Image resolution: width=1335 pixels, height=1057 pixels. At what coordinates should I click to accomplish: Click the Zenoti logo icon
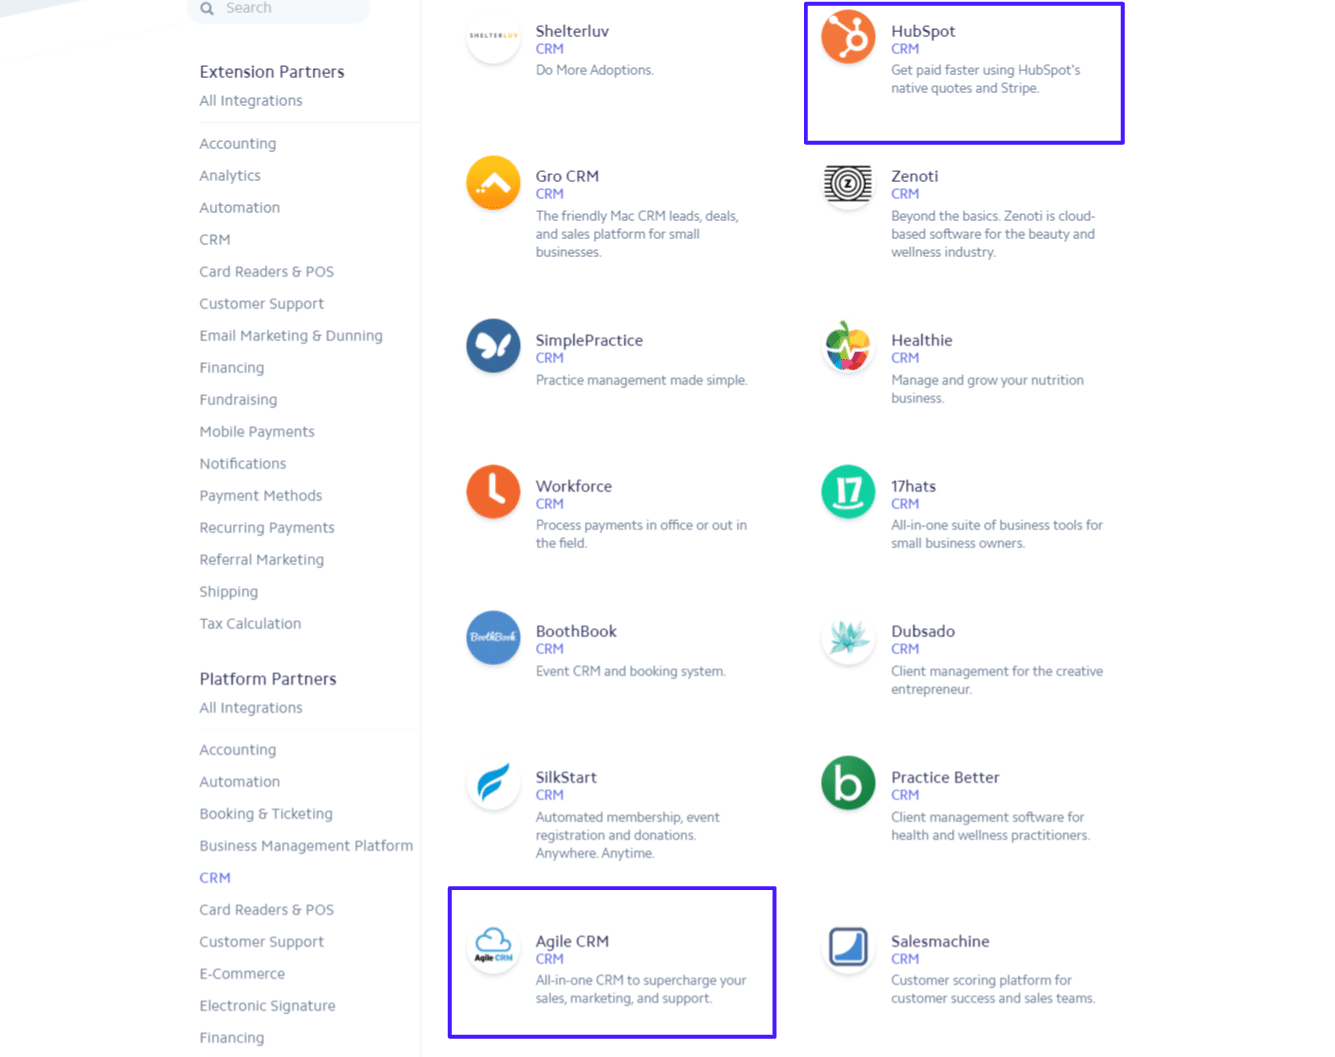click(848, 182)
